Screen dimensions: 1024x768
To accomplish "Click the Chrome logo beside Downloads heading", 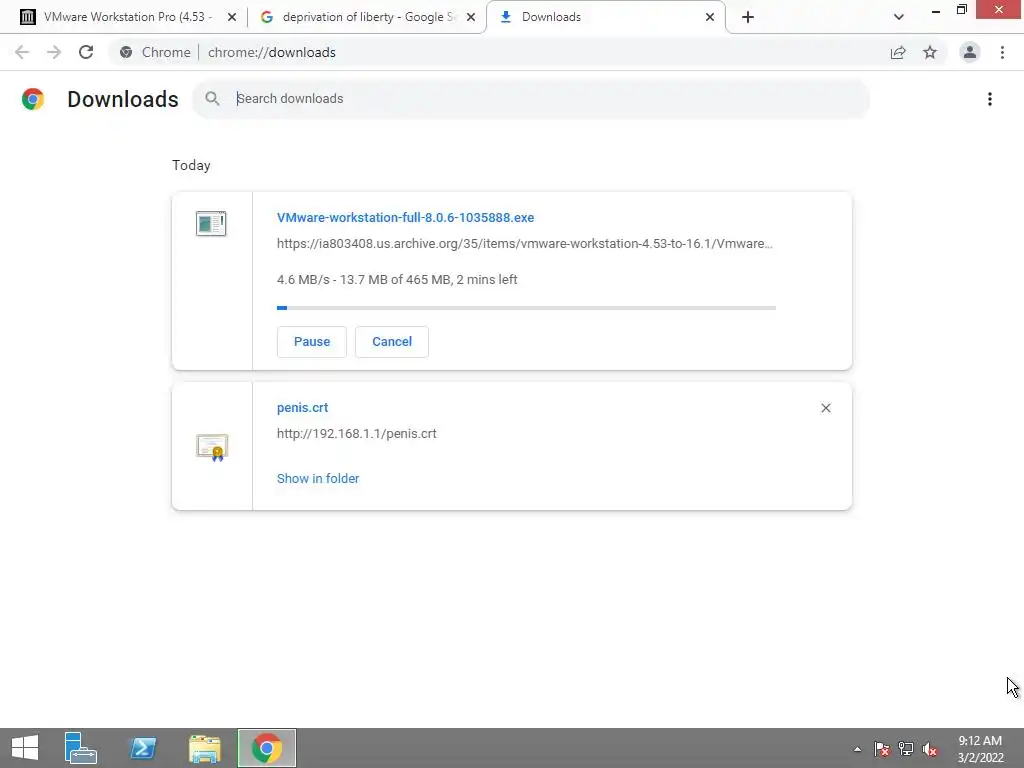I will click(33, 99).
